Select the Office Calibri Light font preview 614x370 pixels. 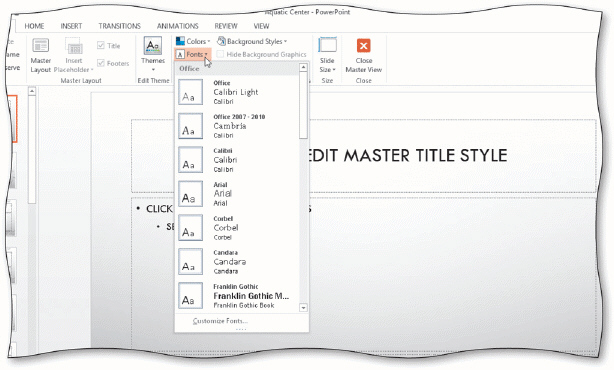pyautogui.click(x=191, y=92)
